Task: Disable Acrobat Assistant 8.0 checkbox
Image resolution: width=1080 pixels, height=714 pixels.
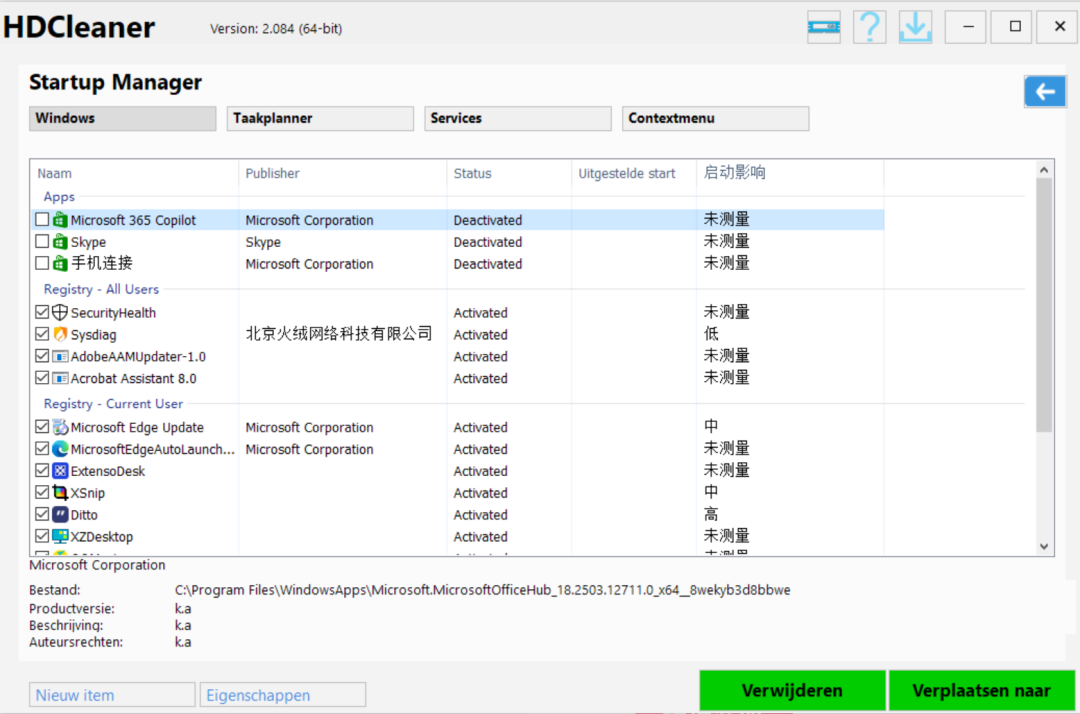Action: click(x=42, y=378)
